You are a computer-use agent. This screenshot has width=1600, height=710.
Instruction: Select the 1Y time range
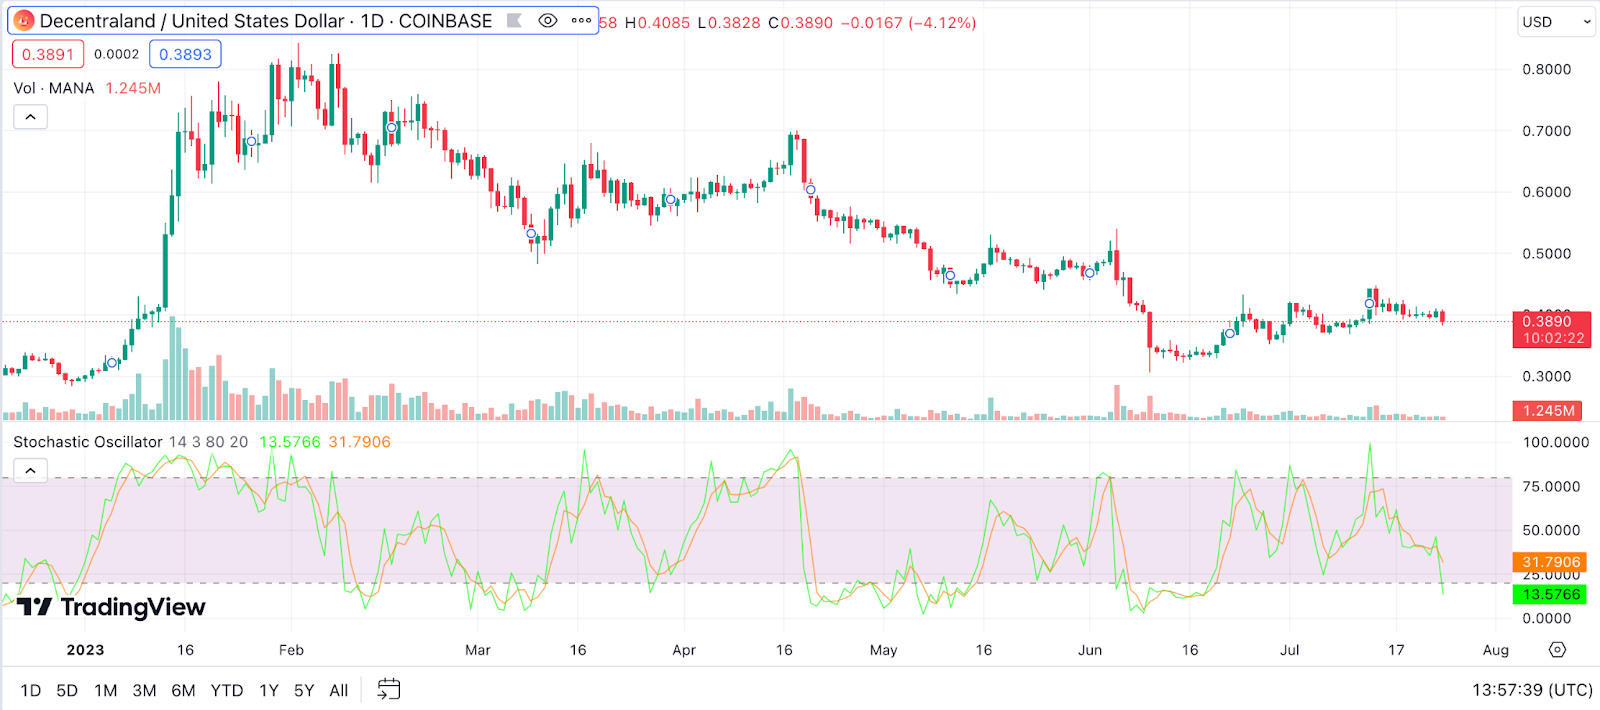click(269, 690)
